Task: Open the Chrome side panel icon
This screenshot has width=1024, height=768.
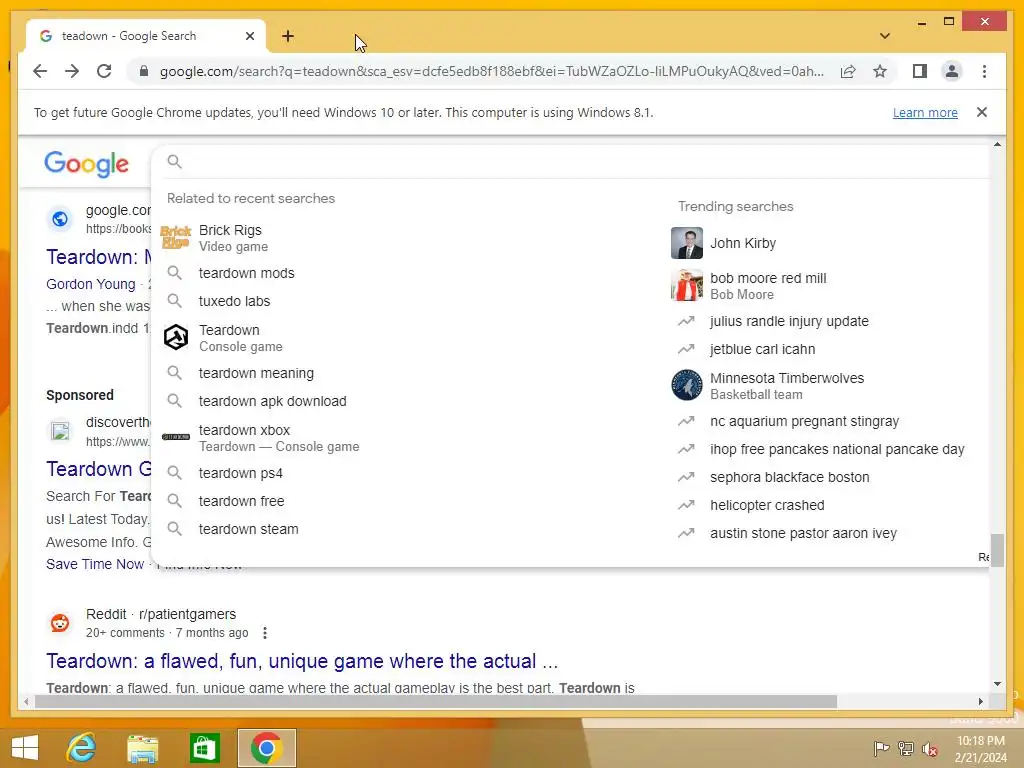Action: (x=920, y=71)
